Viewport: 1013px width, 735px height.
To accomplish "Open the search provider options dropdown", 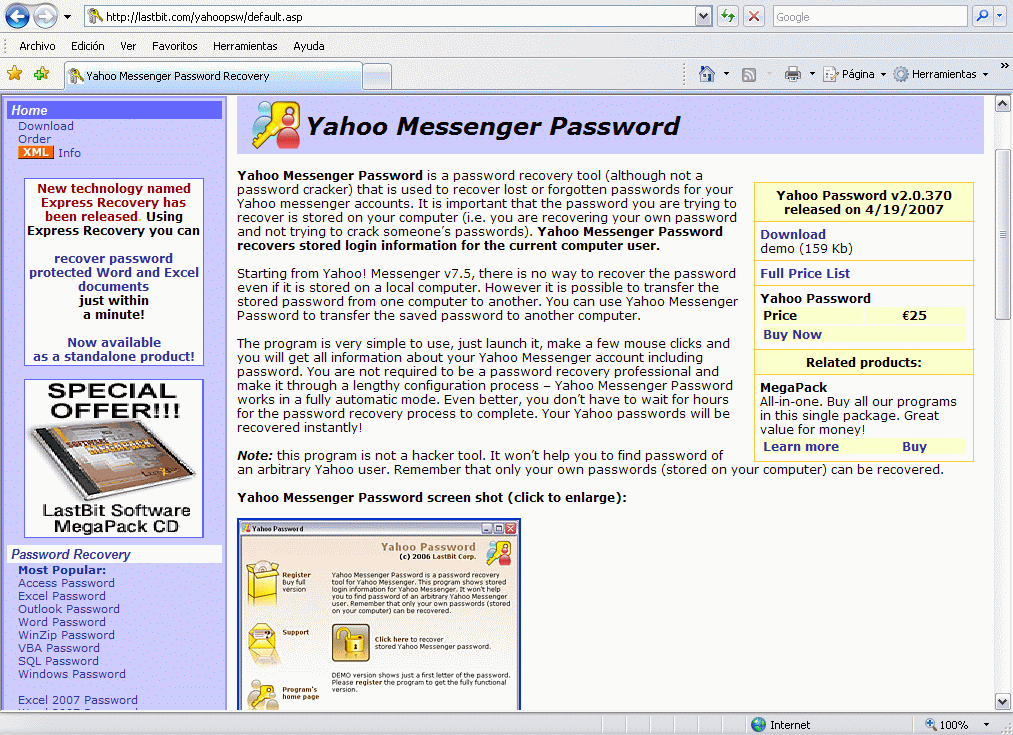I will point(1000,17).
